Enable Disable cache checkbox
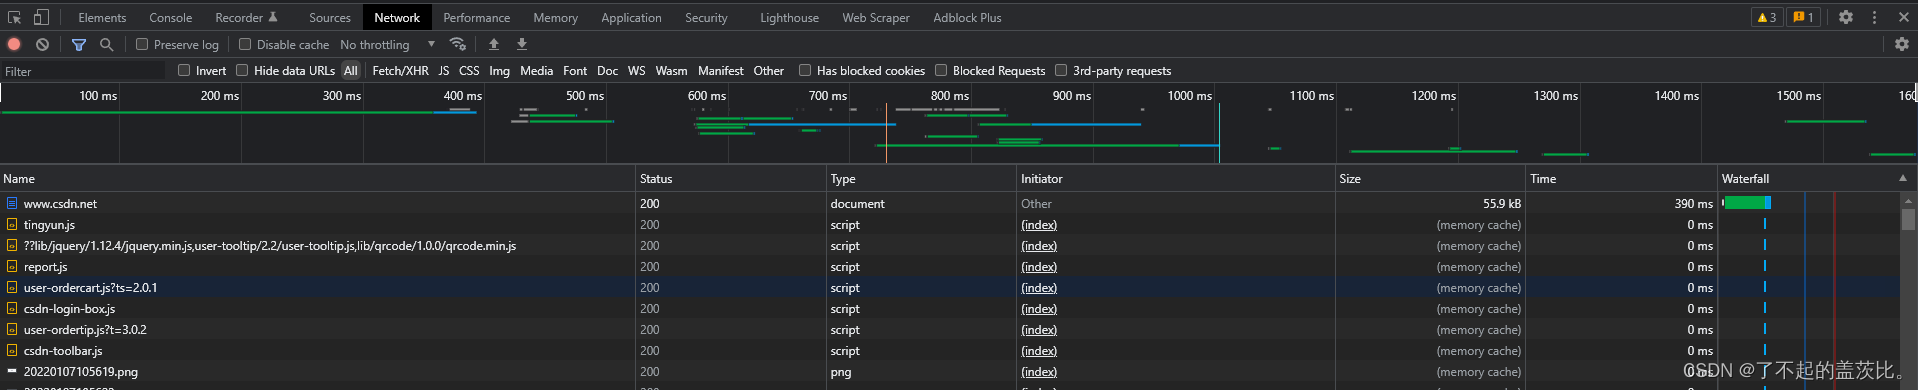 tap(245, 44)
